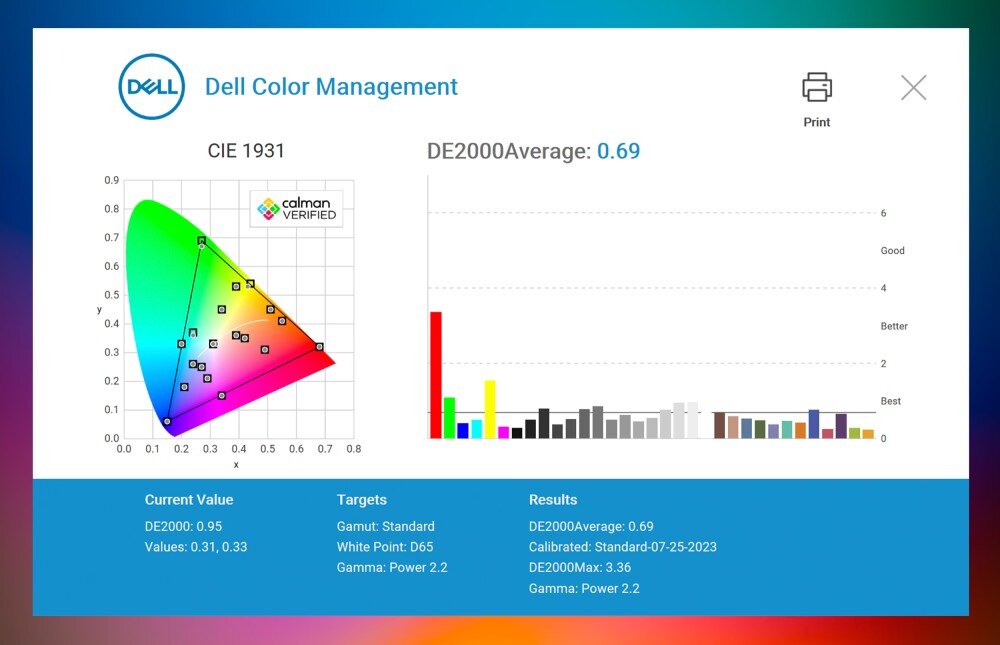Click the Print printer icon
Viewport: 1000px width, 645px height.
coord(817,87)
